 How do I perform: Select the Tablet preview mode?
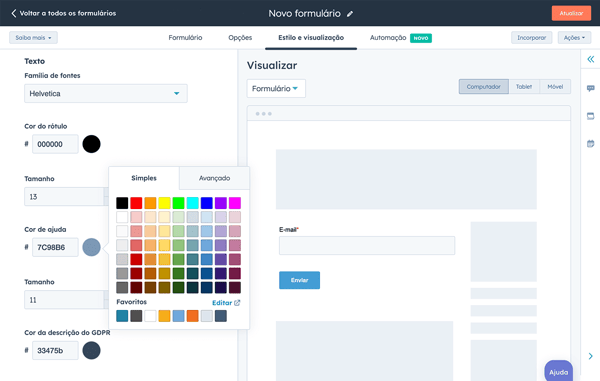click(524, 87)
